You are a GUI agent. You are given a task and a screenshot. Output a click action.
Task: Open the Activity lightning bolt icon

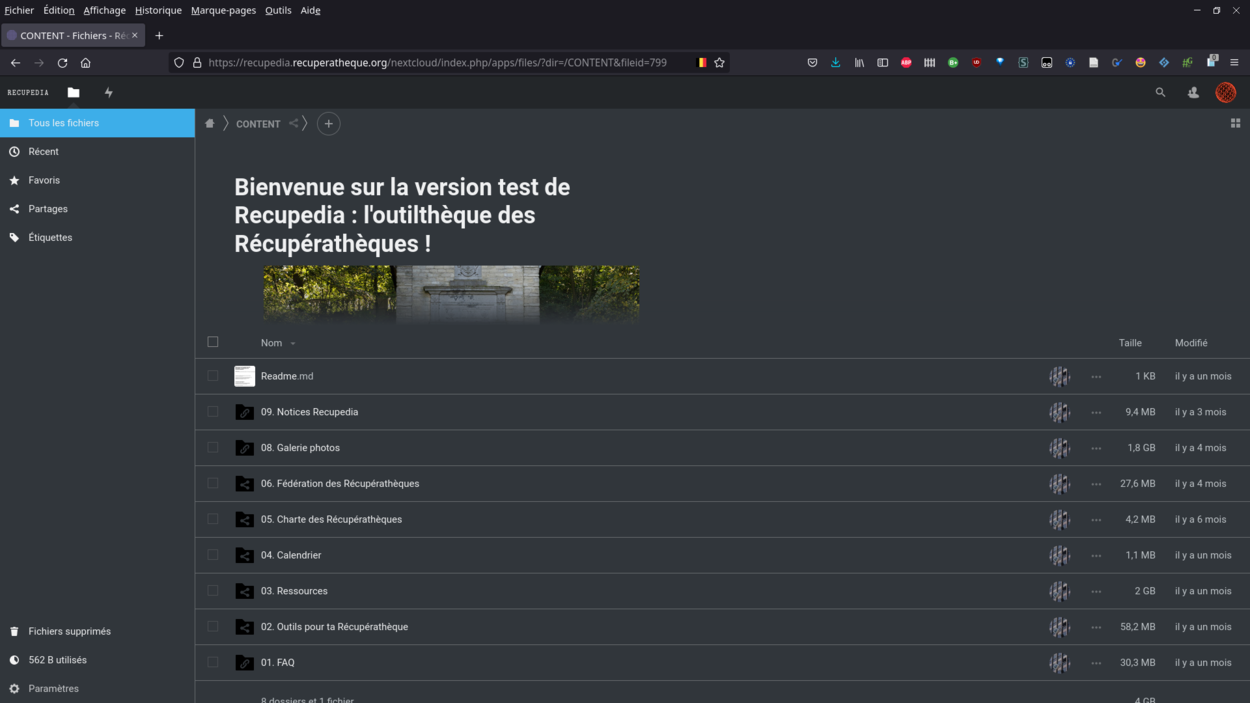(109, 92)
